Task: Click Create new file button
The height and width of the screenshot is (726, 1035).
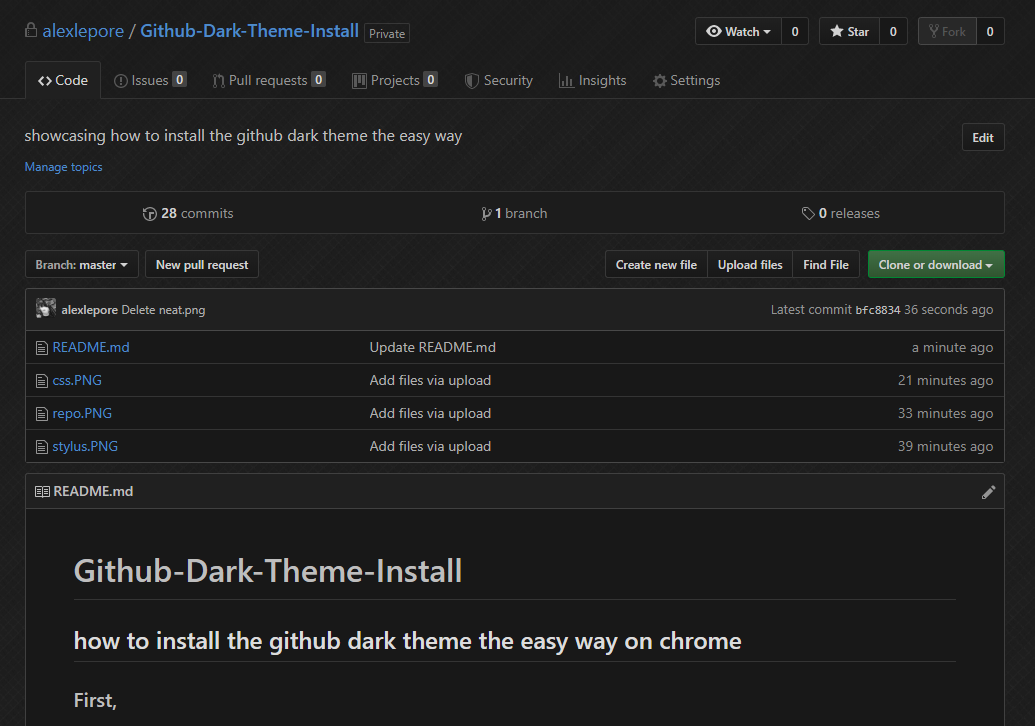Action: coord(656,265)
